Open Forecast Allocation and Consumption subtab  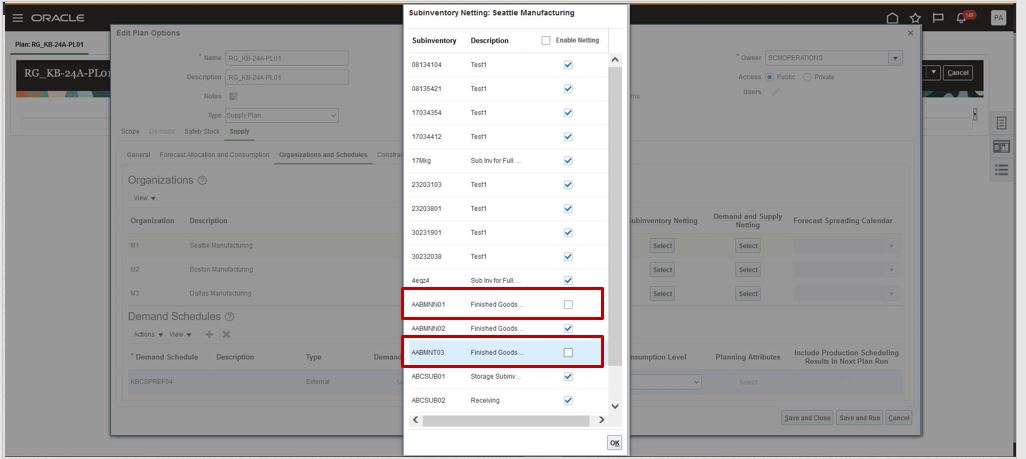click(214, 155)
